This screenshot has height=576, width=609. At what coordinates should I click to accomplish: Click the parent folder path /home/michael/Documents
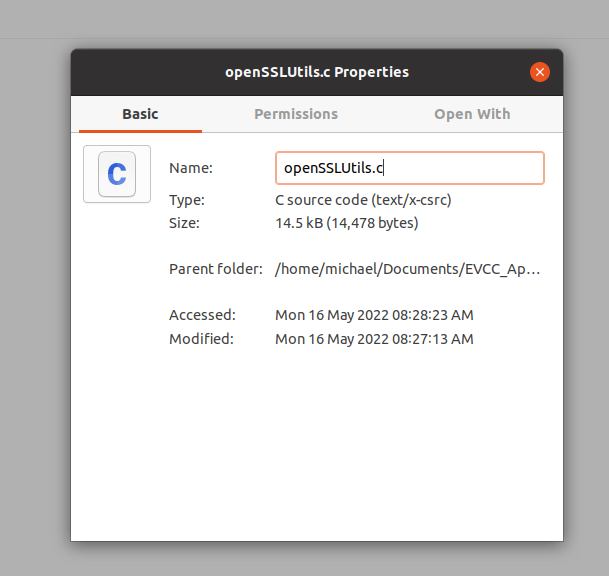coord(407,269)
